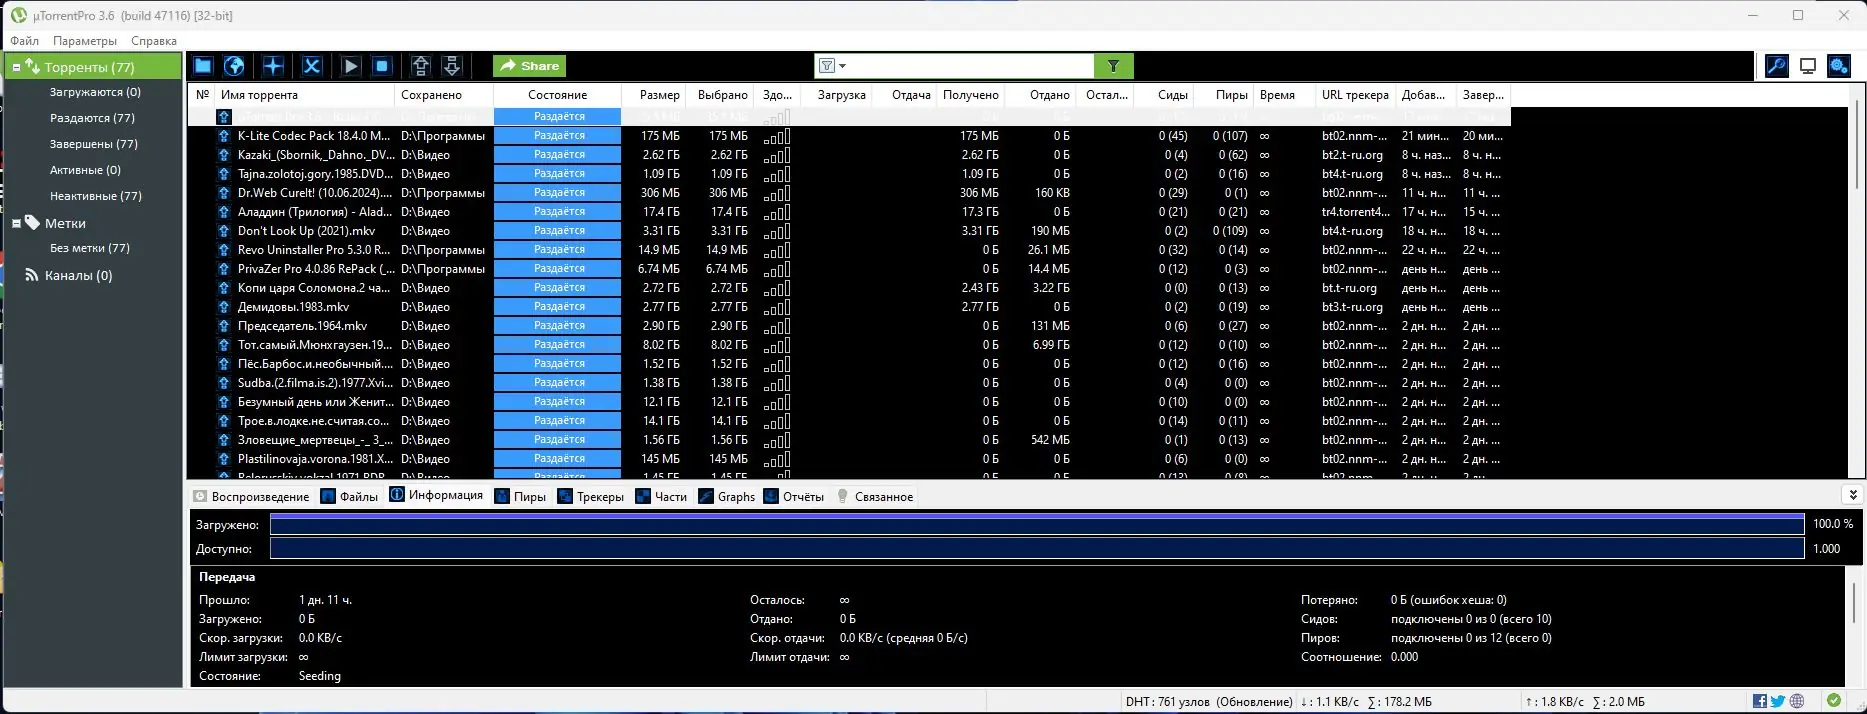Click health bars of Revo Uninstaller row
This screenshot has height=714, width=1867.
777,250
